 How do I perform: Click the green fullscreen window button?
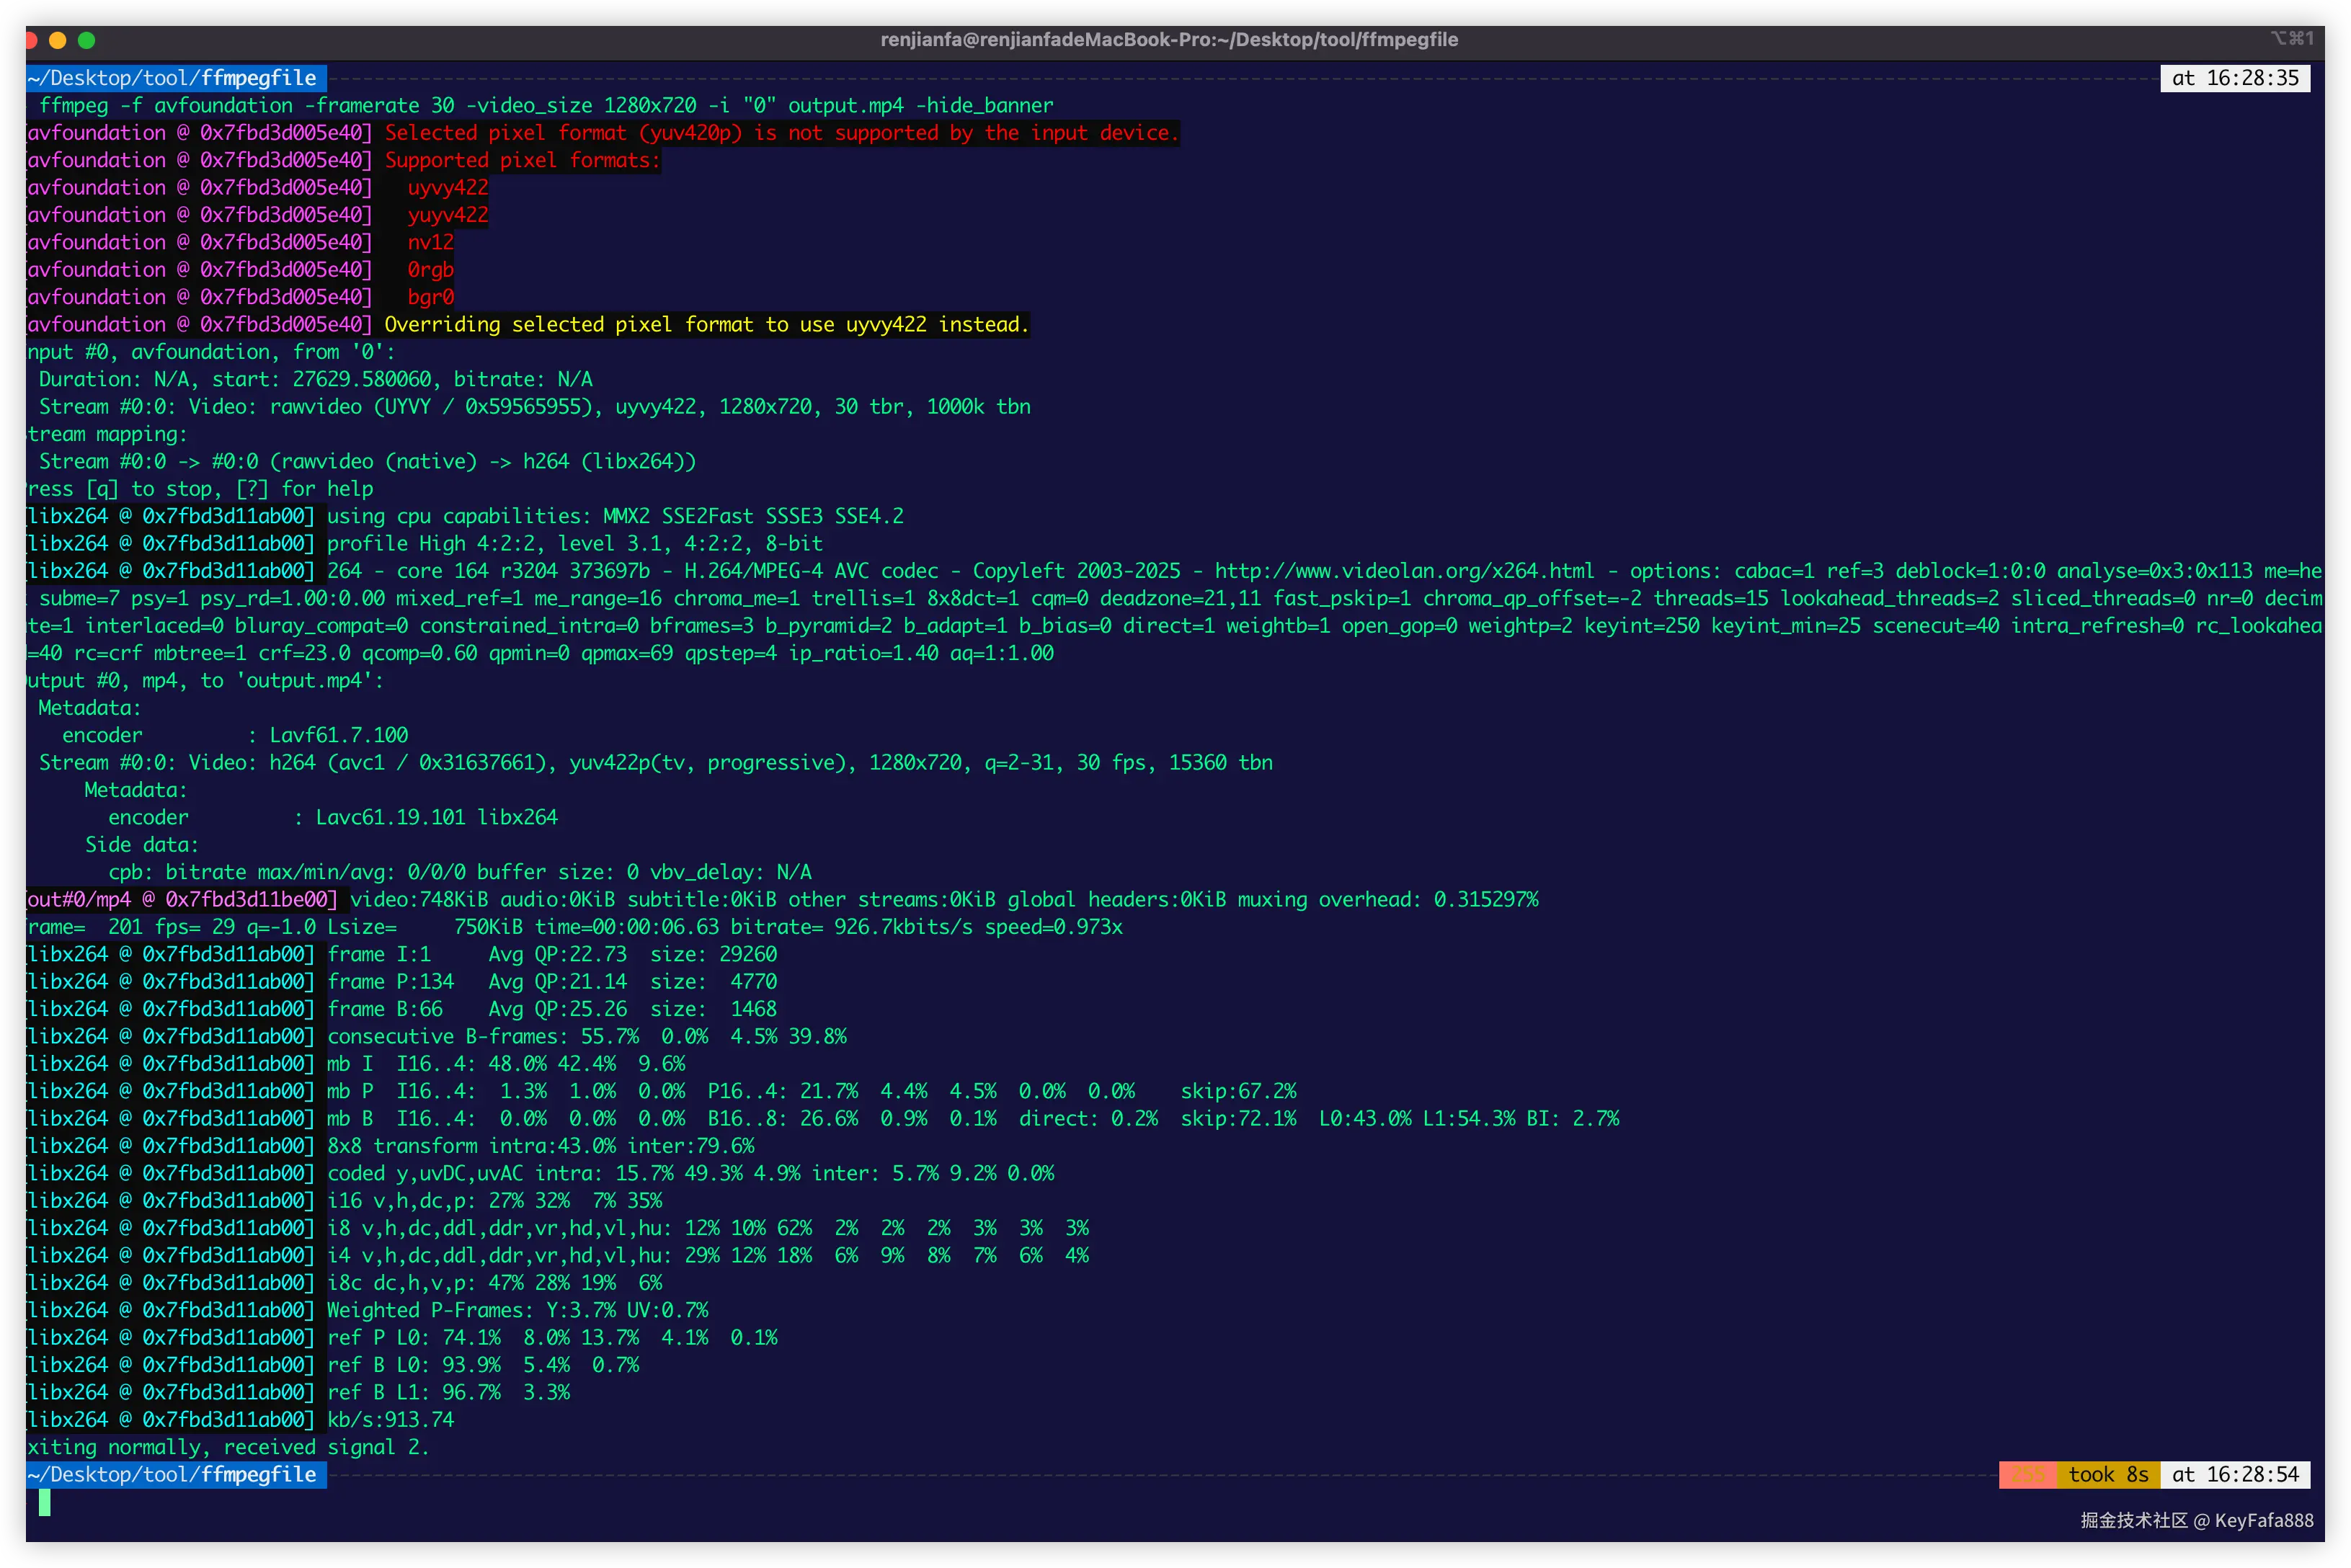click(x=87, y=40)
